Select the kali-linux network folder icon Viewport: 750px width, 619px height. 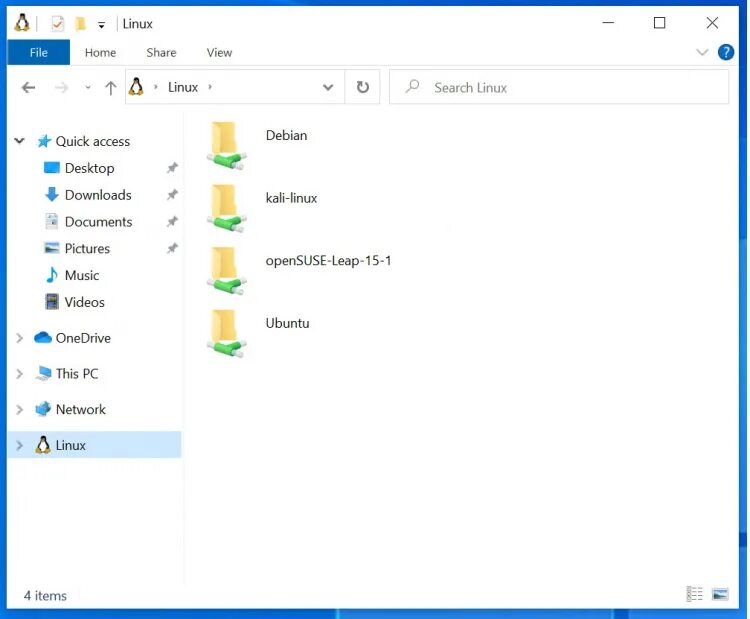coord(227,209)
